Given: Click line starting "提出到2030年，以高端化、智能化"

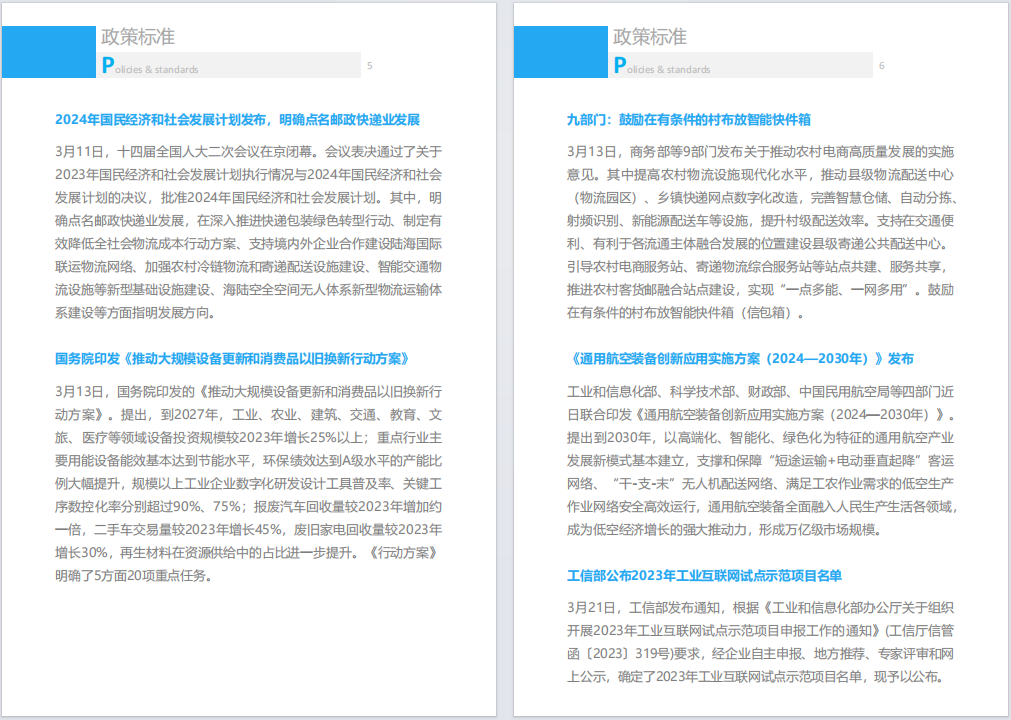Looking at the screenshot, I should (760, 438).
